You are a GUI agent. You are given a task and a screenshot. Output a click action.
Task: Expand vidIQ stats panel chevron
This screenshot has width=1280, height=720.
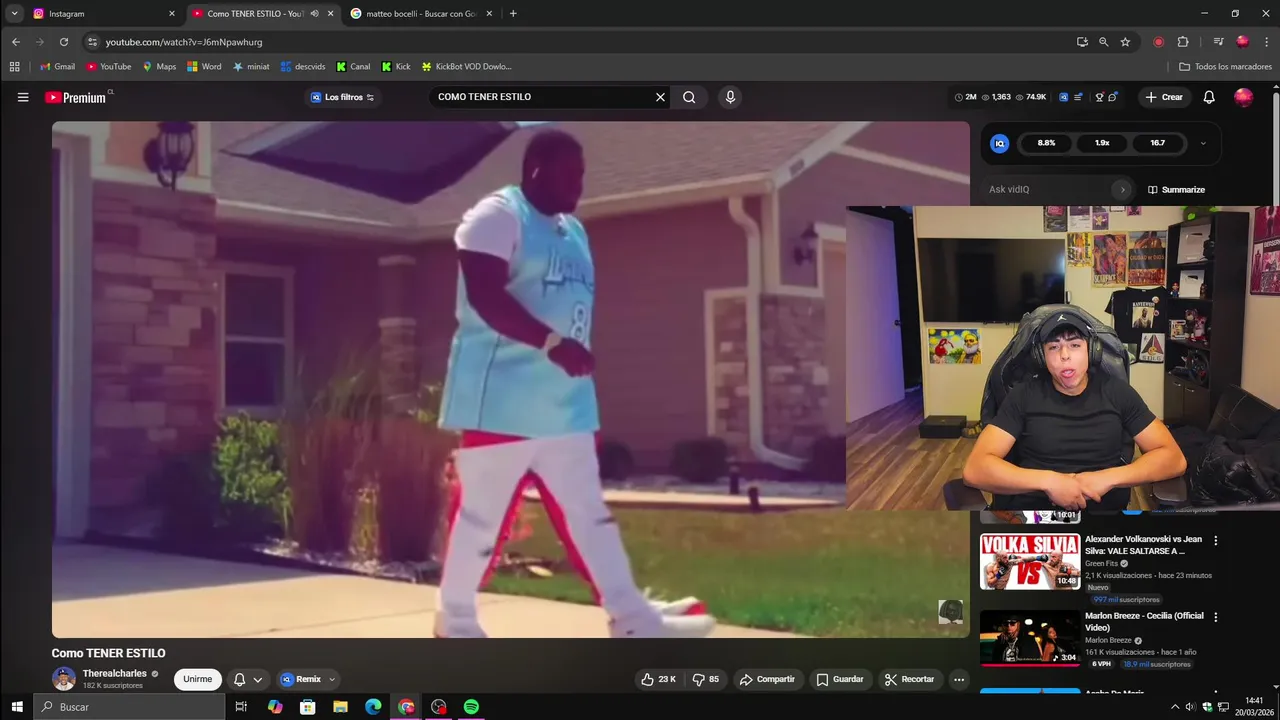coord(1203,143)
